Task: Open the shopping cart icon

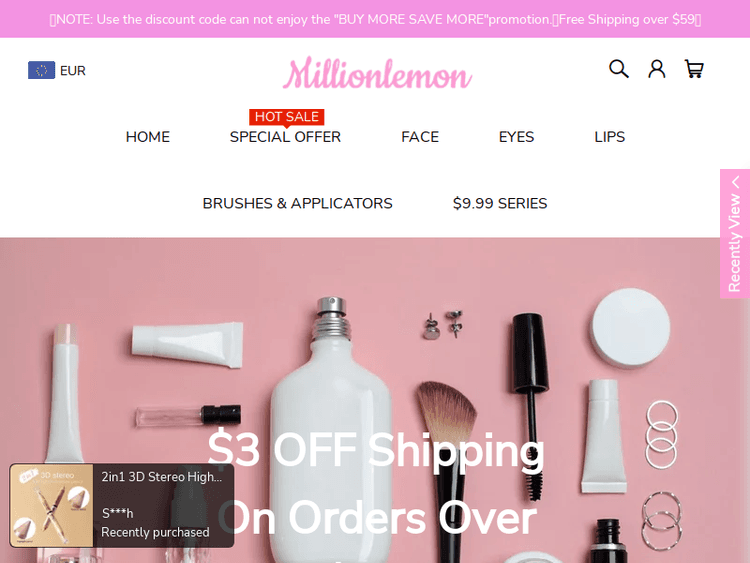Action: pos(694,69)
